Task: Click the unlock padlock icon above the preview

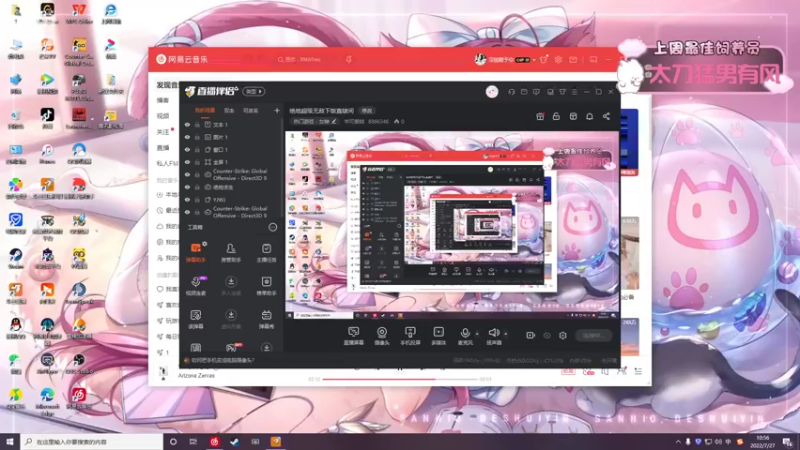Action: click(556, 116)
